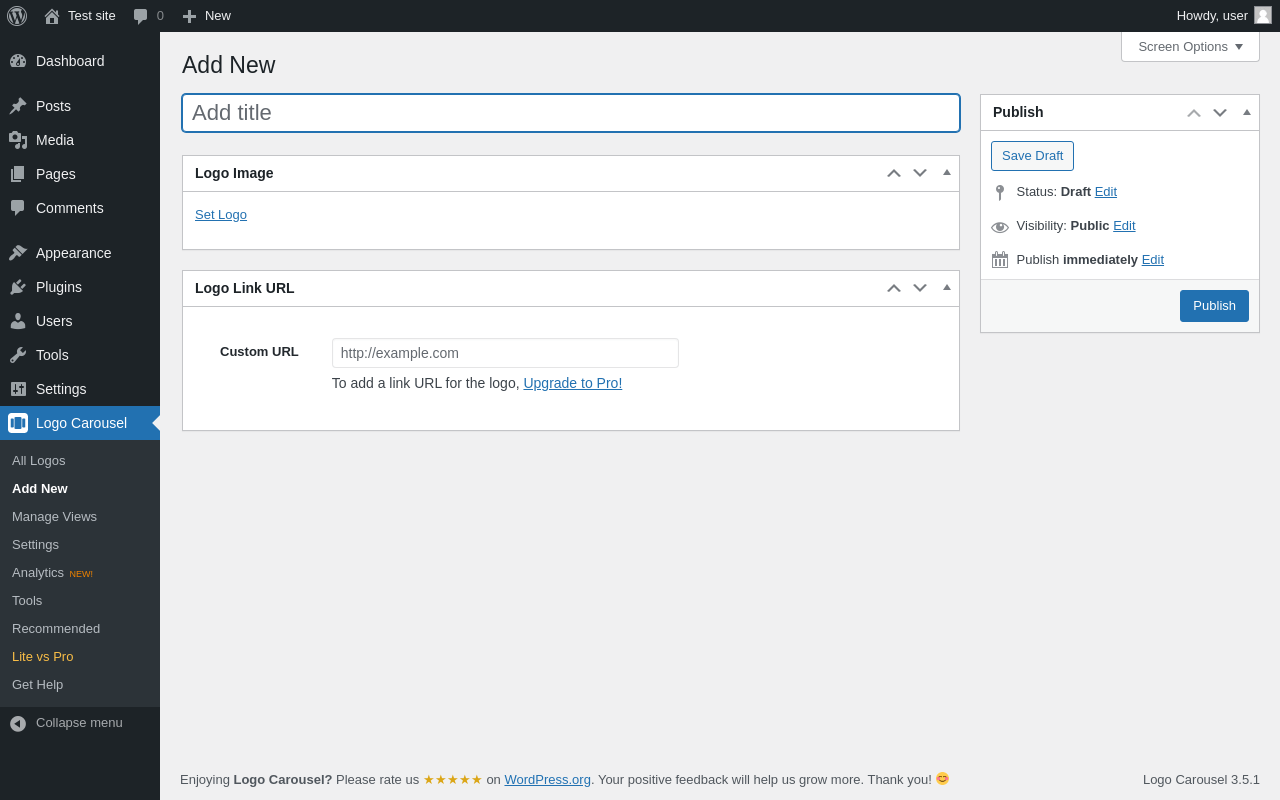Open Pages menu

pyautogui.click(x=80, y=174)
